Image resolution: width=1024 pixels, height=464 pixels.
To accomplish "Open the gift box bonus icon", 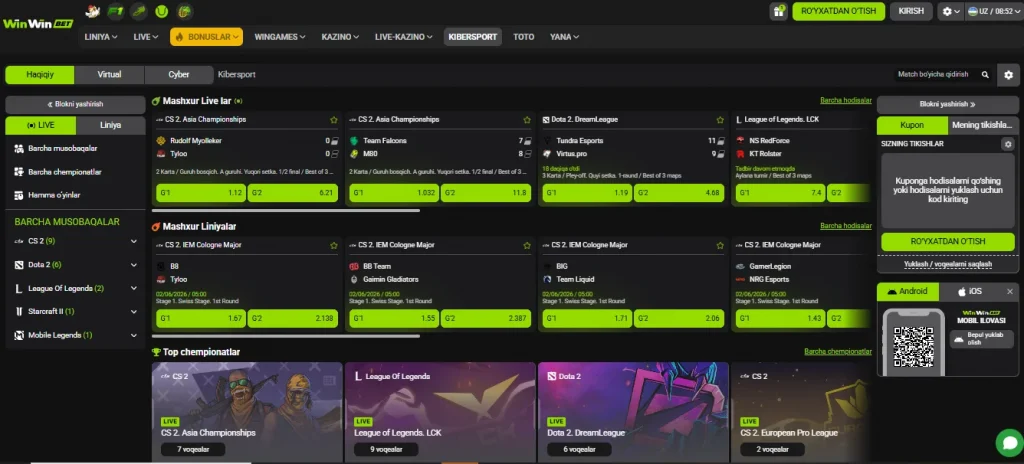I will pos(778,11).
